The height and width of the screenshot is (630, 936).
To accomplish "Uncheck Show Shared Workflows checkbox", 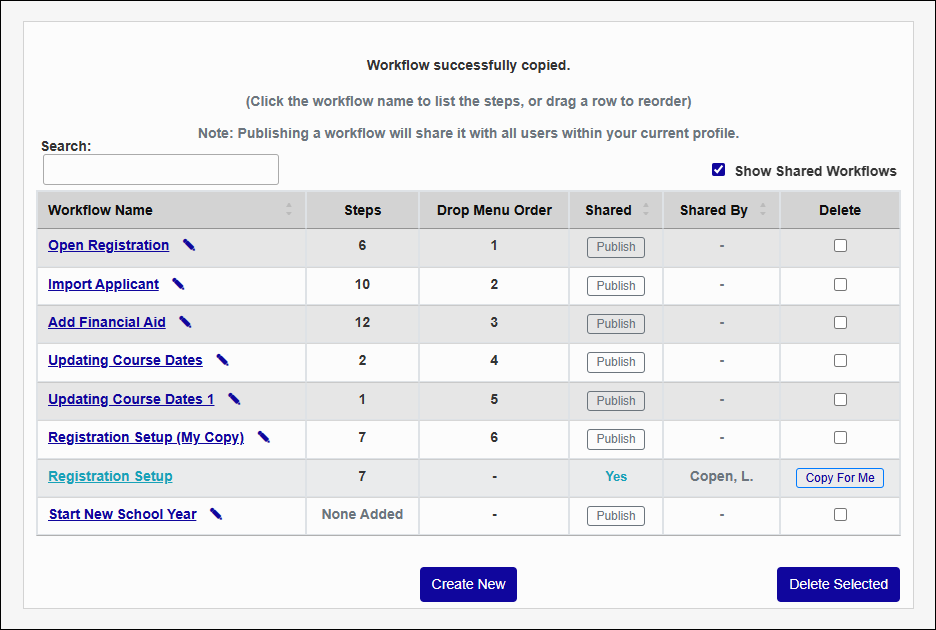I will 719,170.
